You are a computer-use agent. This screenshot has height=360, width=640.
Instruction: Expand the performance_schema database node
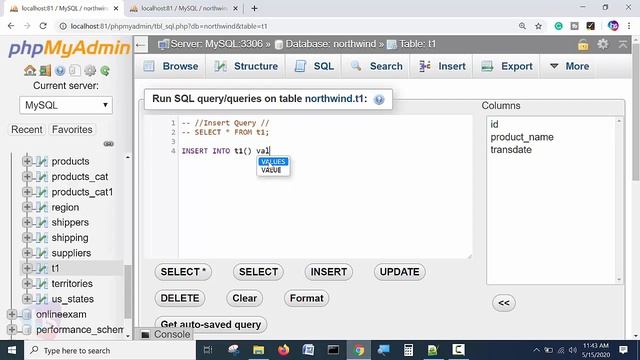click(12, 329)
